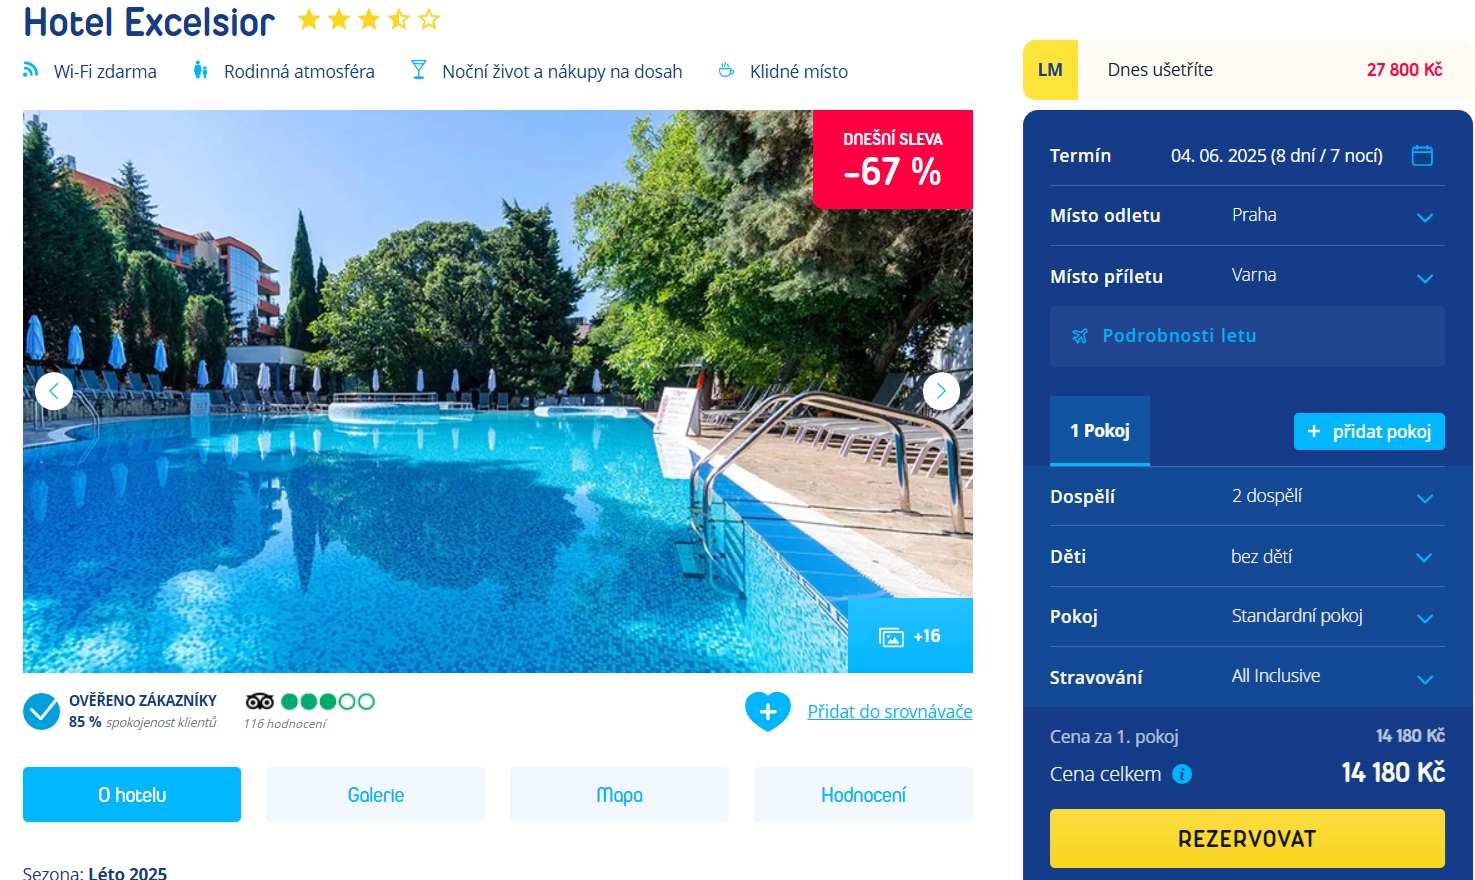Viewport: 1475px width, 880px height.
Task: Click the info icon beside Cena celkem
Action: pos(1182,774)
